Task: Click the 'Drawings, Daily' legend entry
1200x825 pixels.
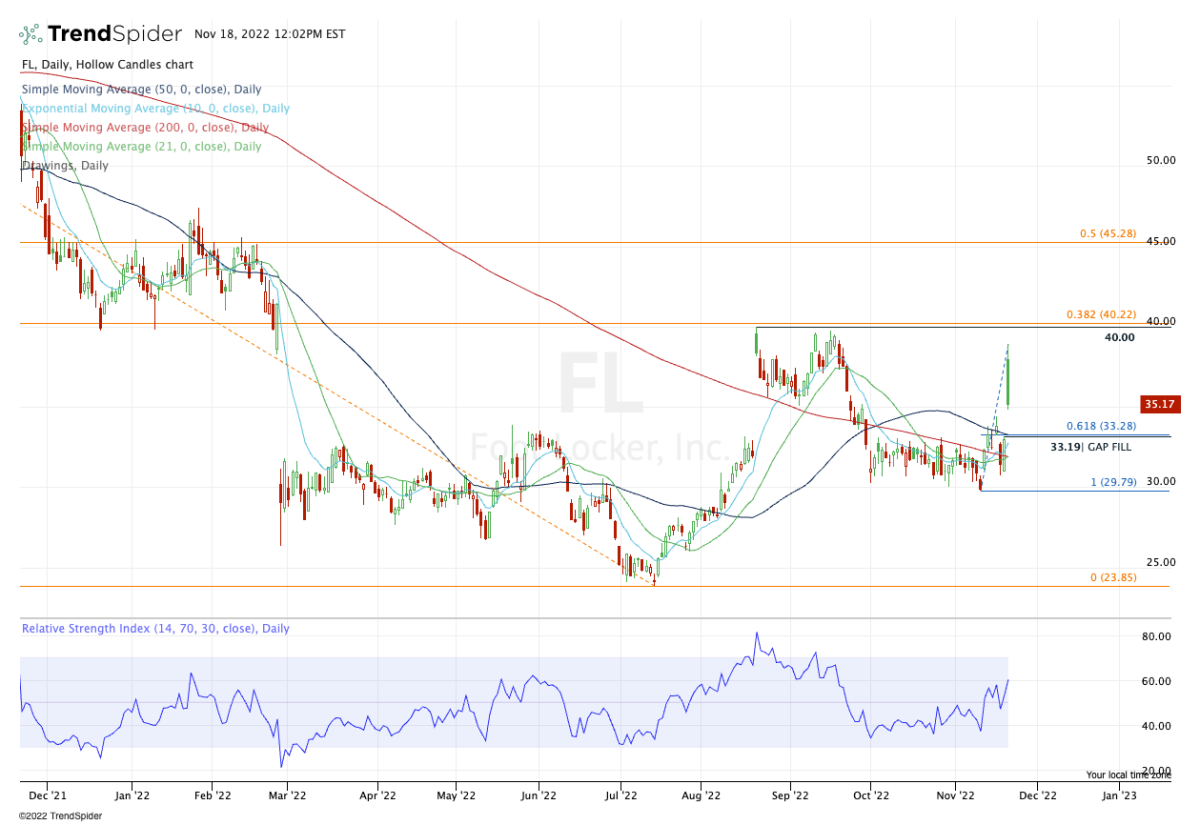Action: pyautogui.click(x=65, y=165)
